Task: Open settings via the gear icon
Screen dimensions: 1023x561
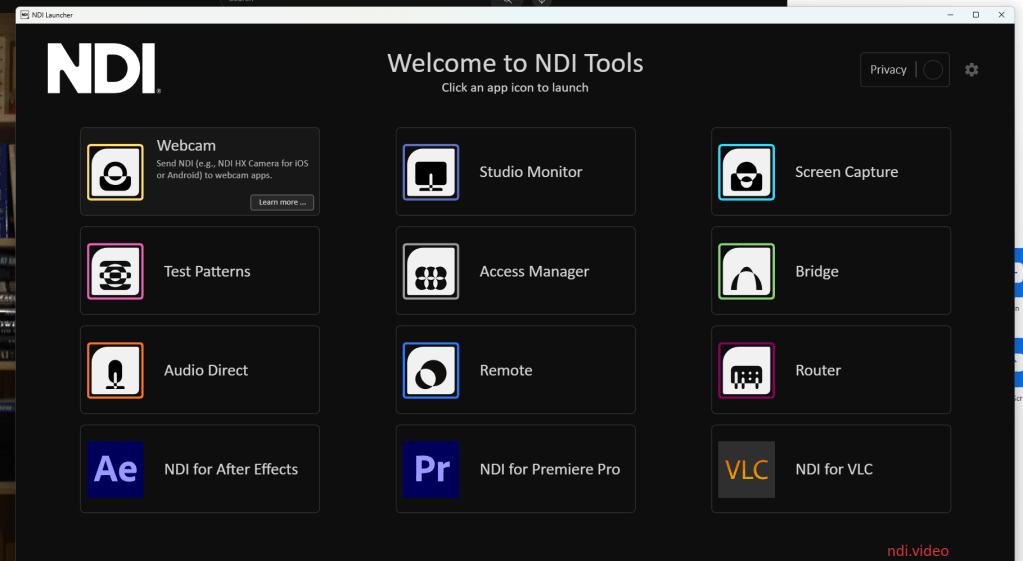Action: (x=971, y=70)
